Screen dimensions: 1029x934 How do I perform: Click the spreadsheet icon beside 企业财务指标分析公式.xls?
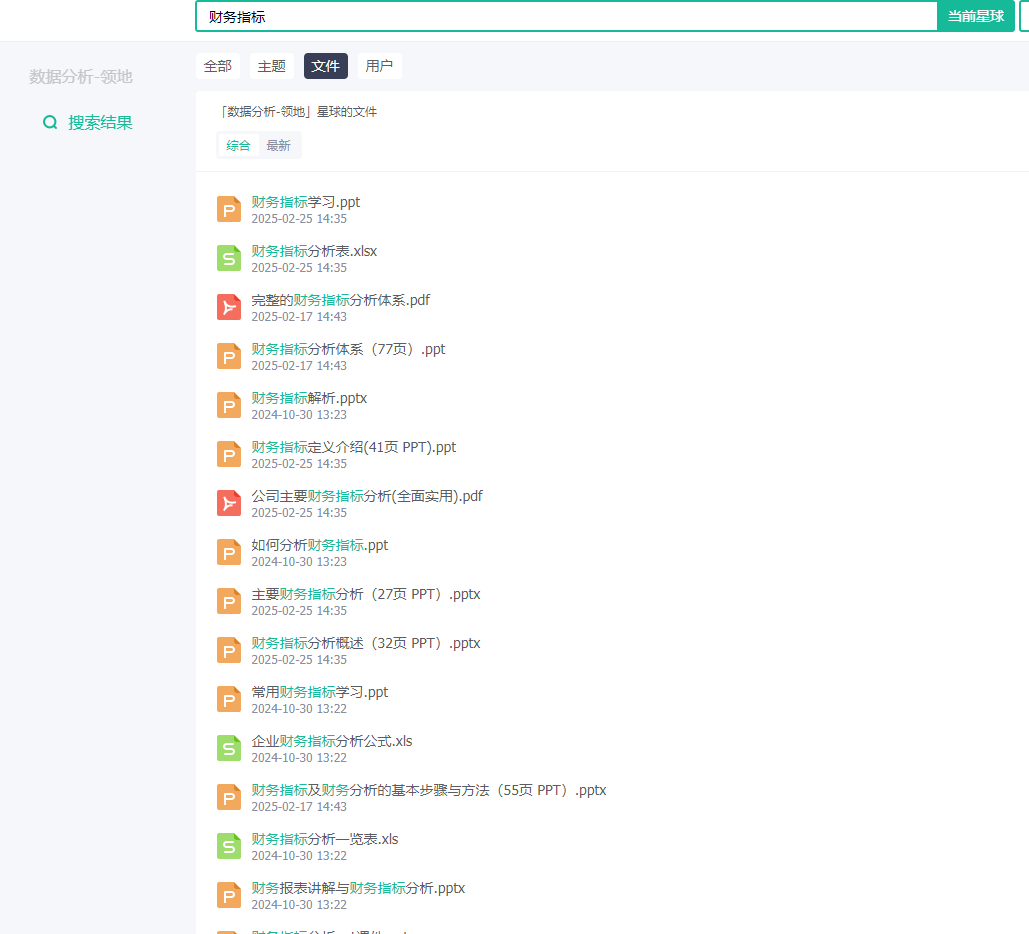point(229,748)
